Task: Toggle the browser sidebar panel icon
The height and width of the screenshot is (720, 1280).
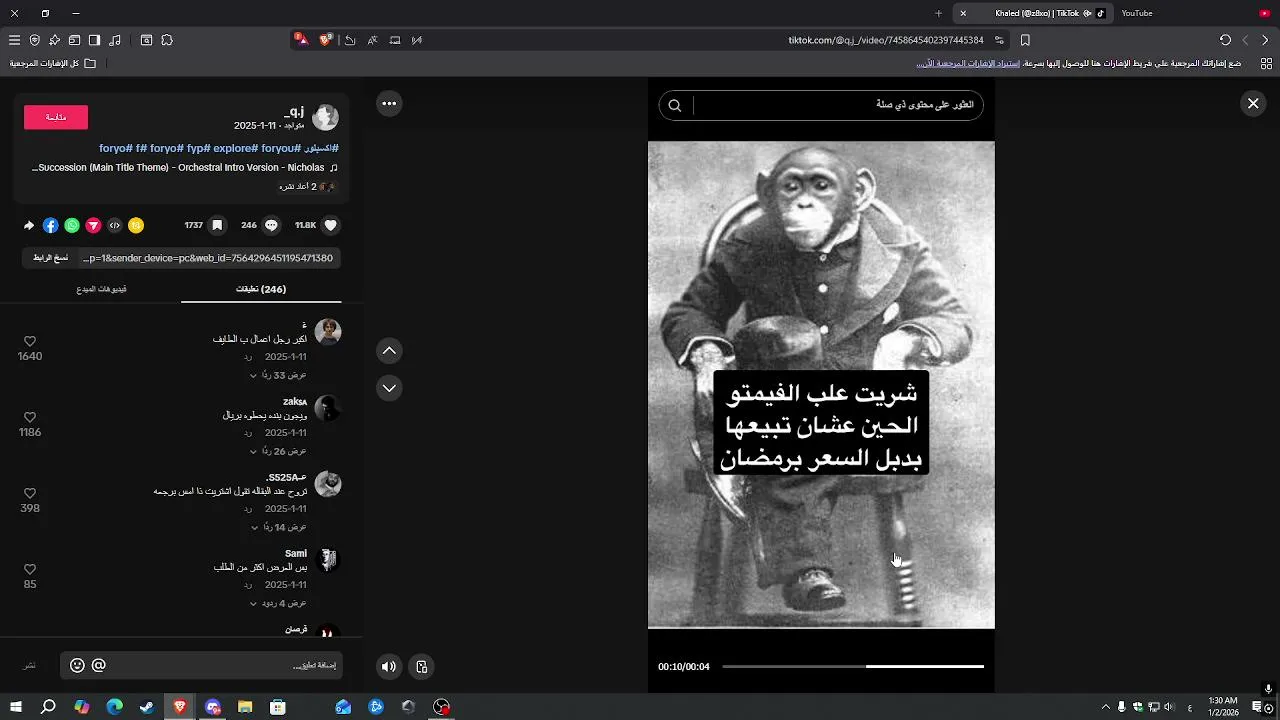Action: pyautogui.click(x=94, y=40)
